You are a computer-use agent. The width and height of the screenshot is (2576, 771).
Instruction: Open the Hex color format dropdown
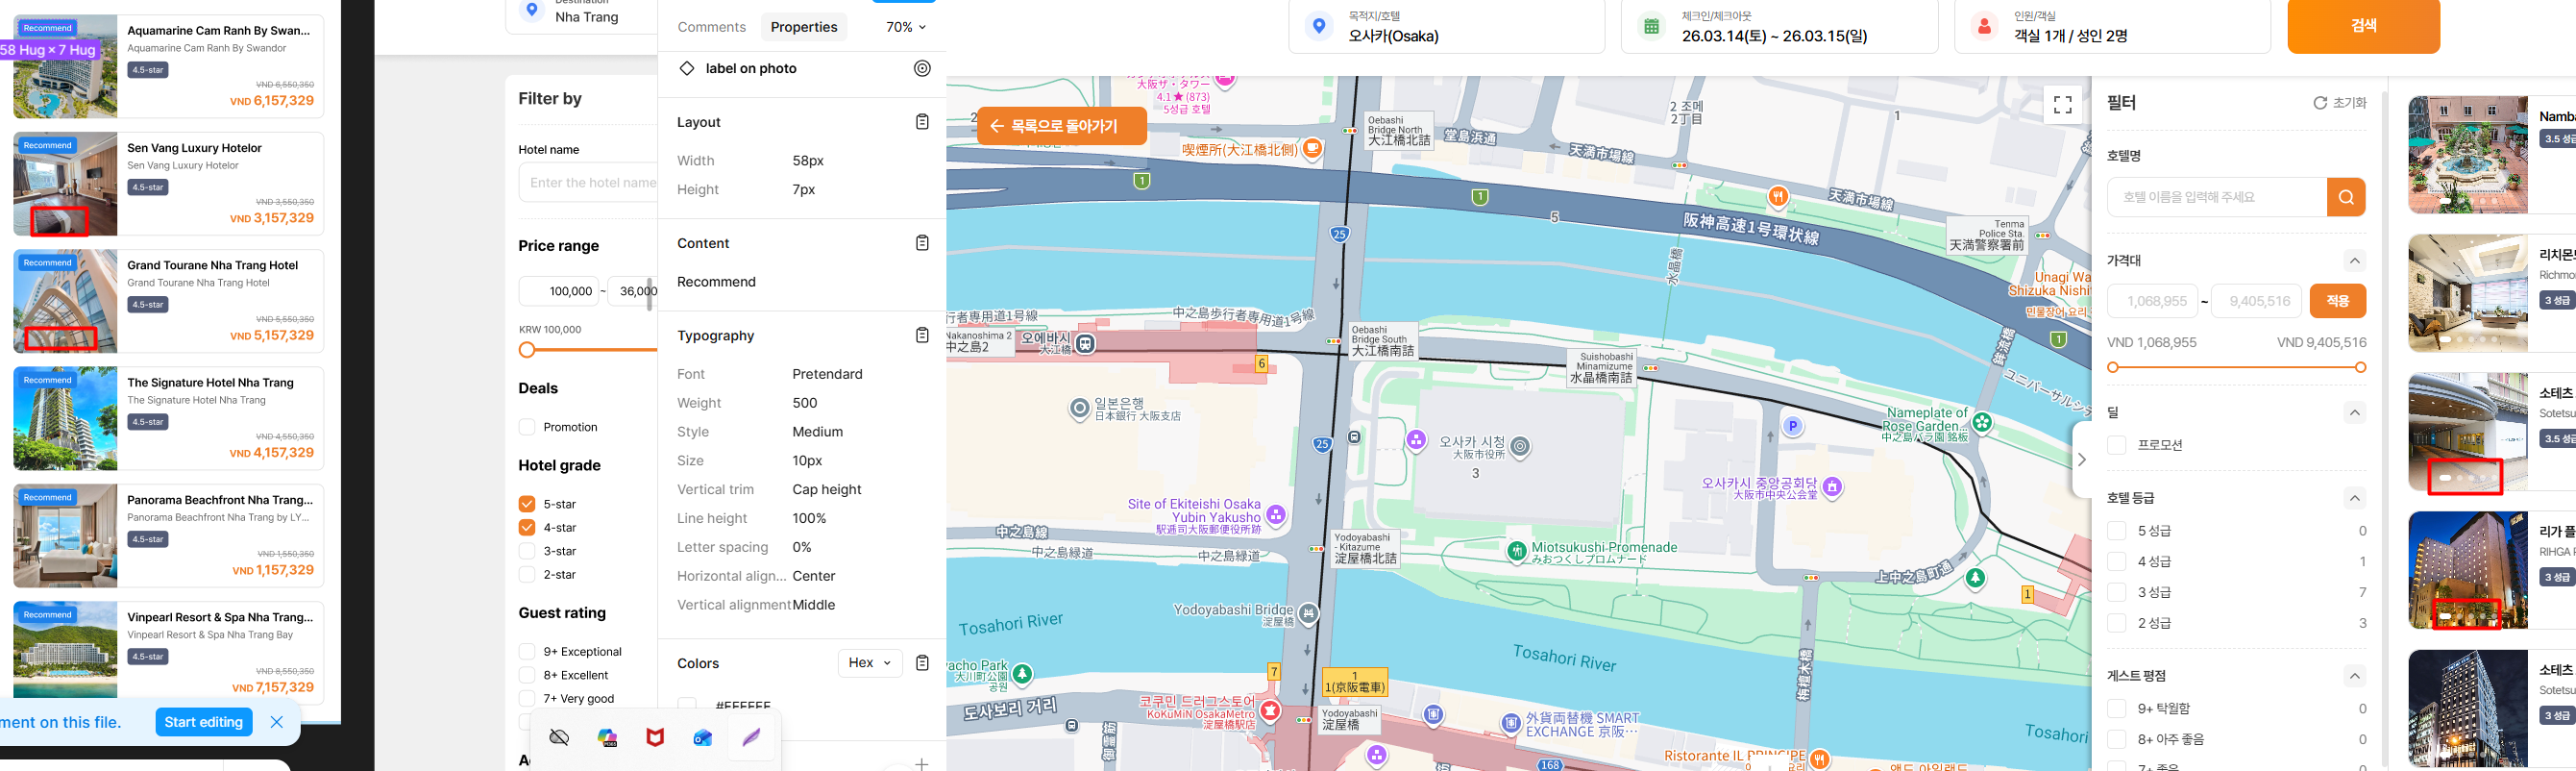point(870,663)
